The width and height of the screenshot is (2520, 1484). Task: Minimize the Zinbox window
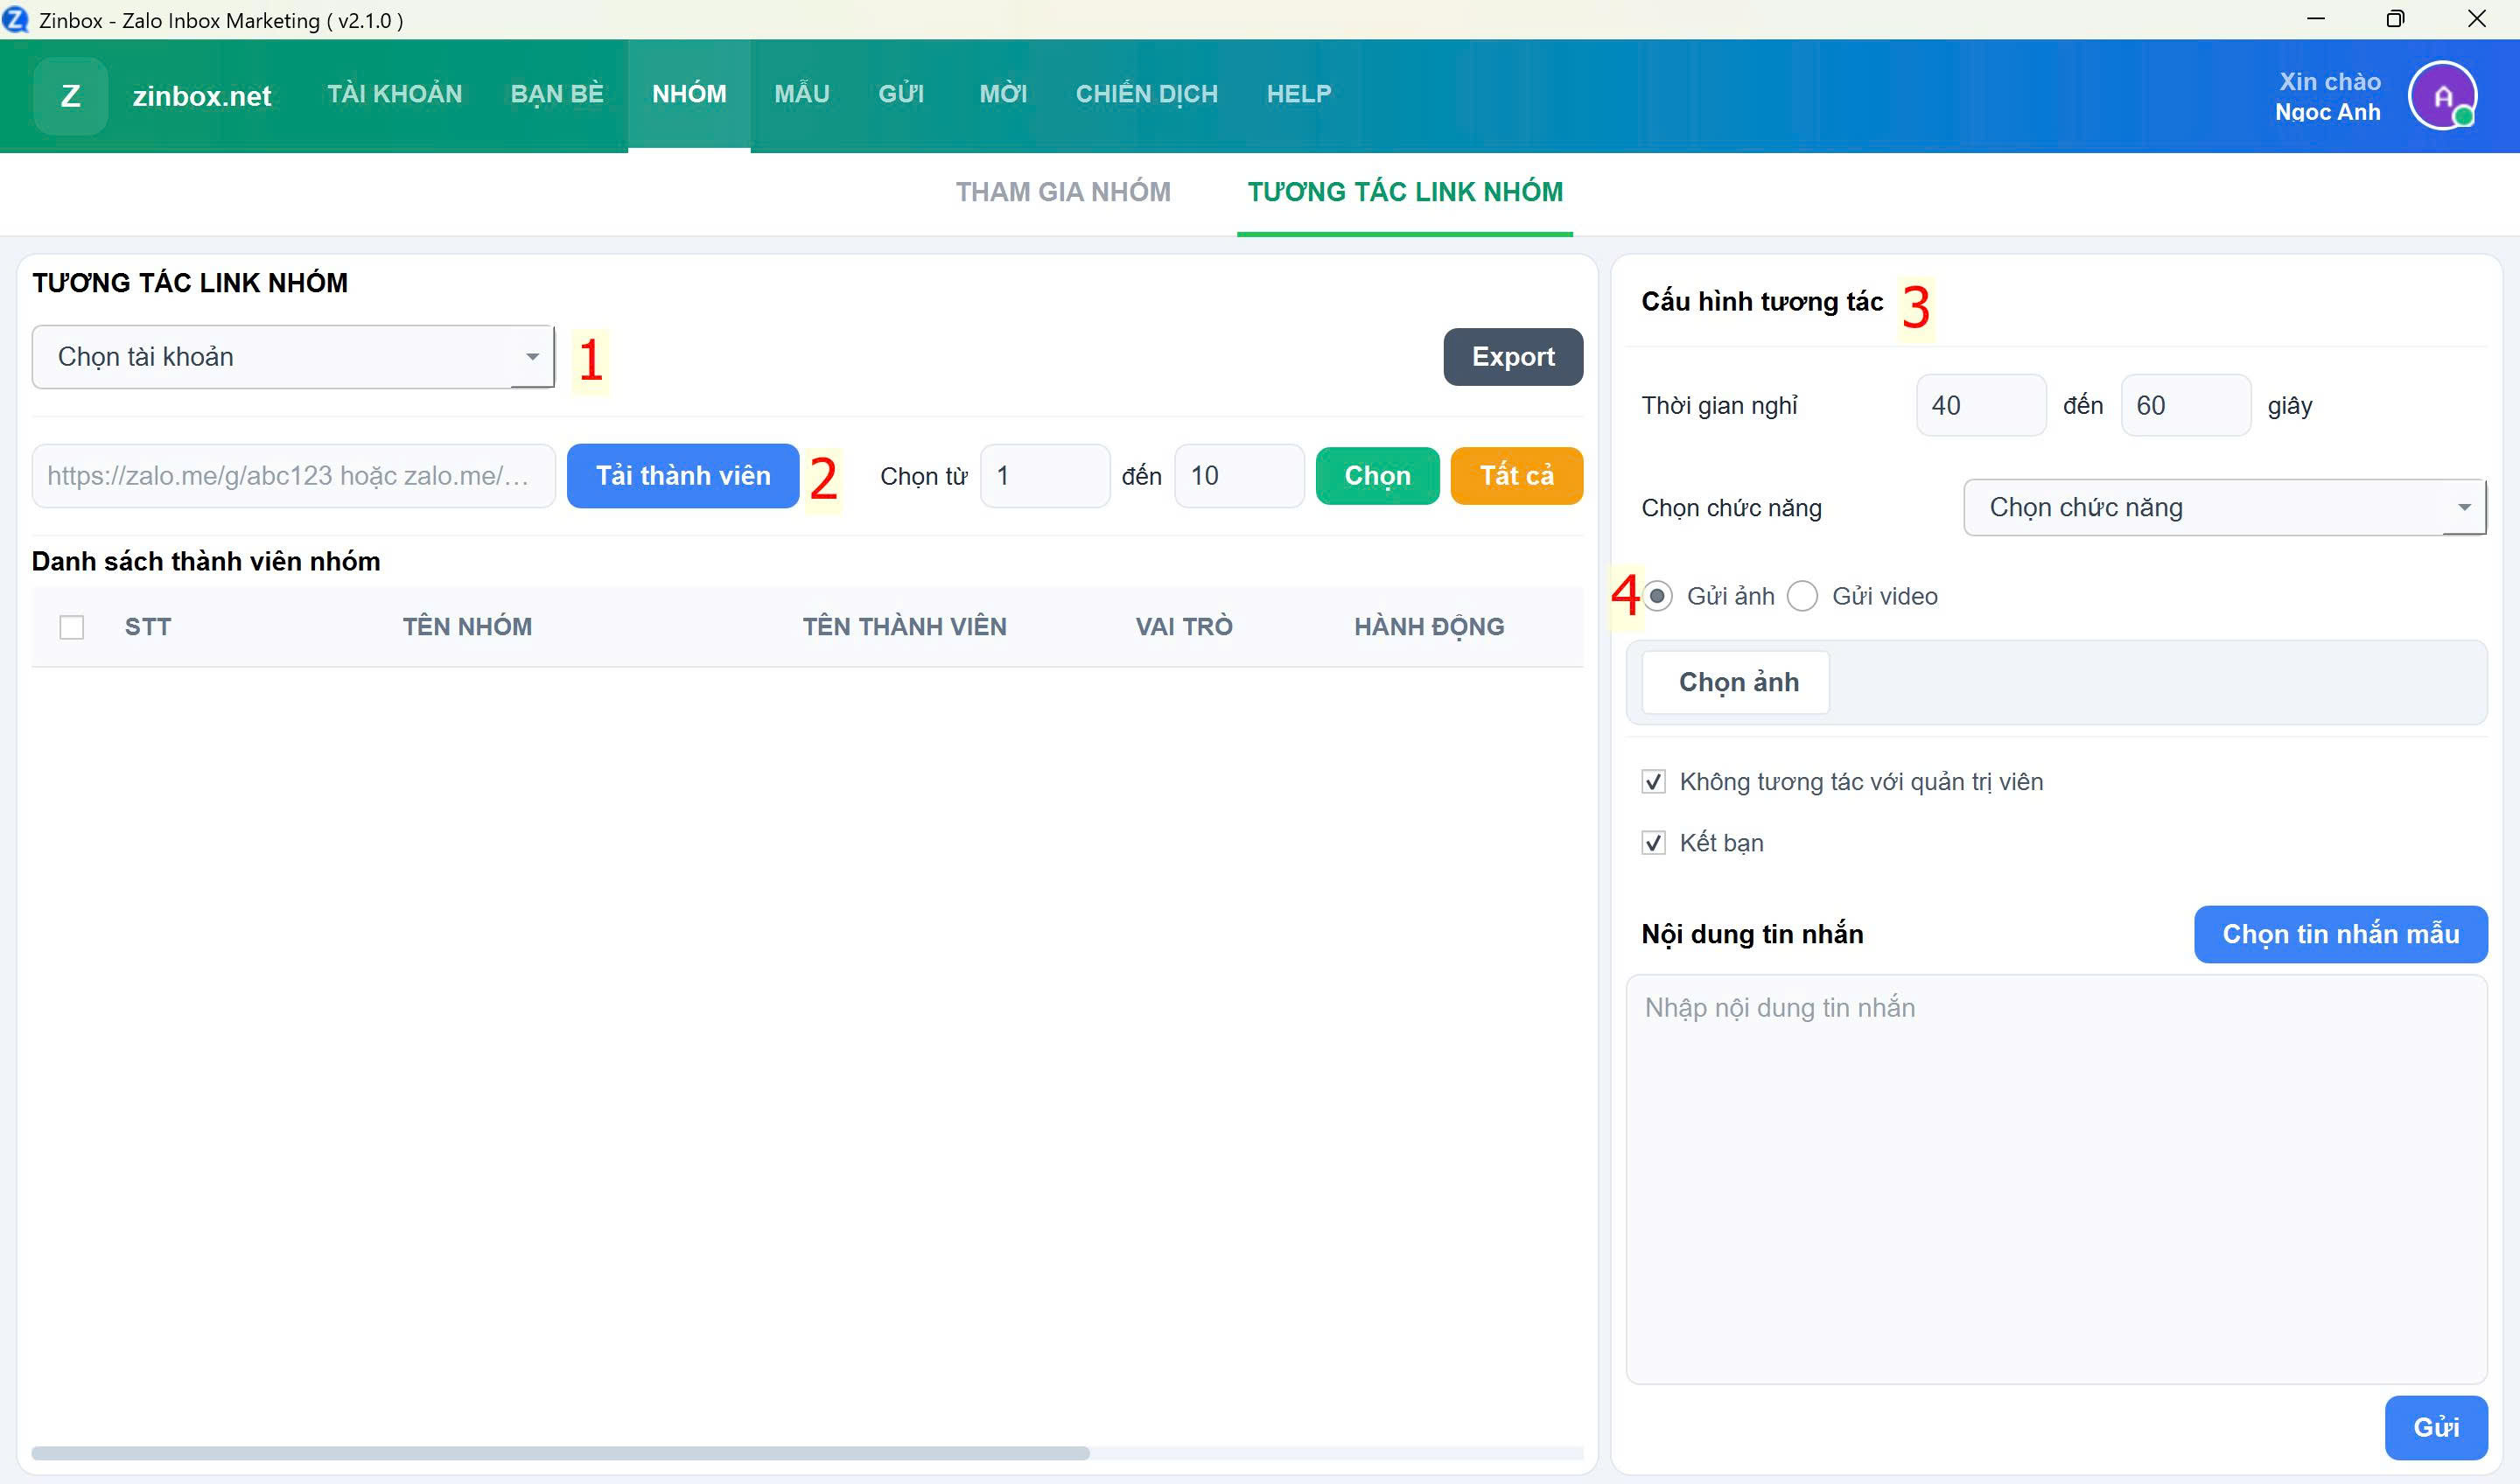tap(2315, 19)
